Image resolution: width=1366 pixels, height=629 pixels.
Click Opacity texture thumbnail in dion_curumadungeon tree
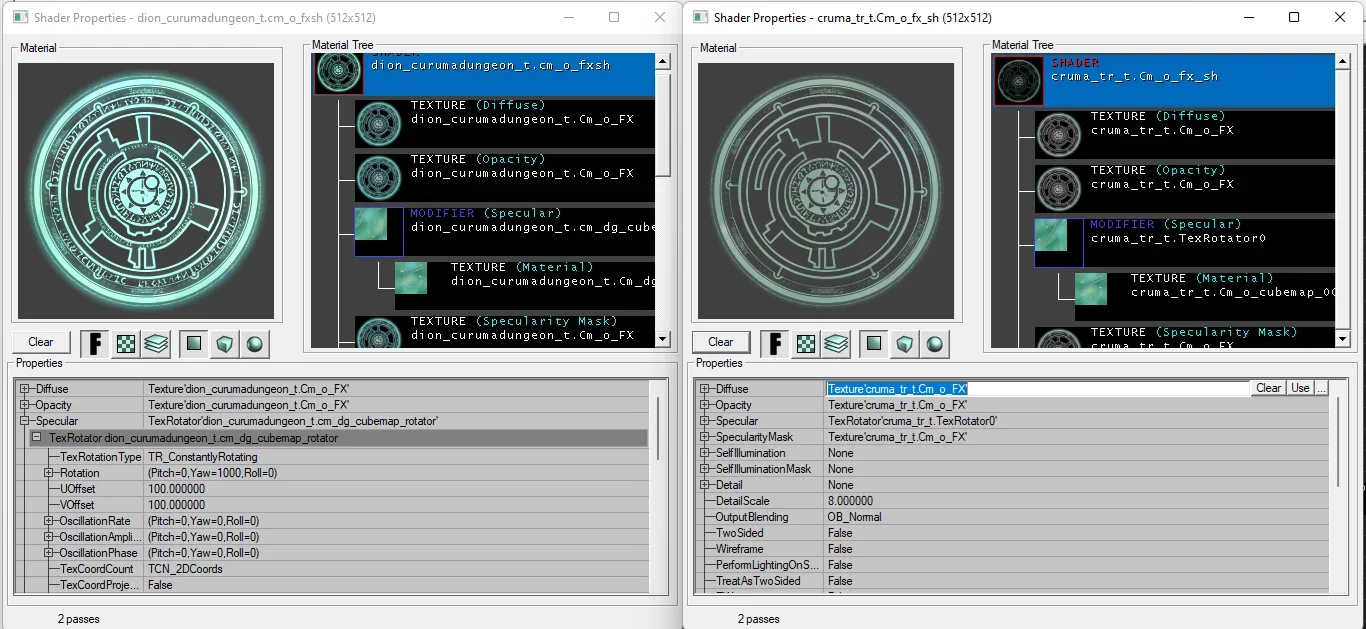coord(379,177)
